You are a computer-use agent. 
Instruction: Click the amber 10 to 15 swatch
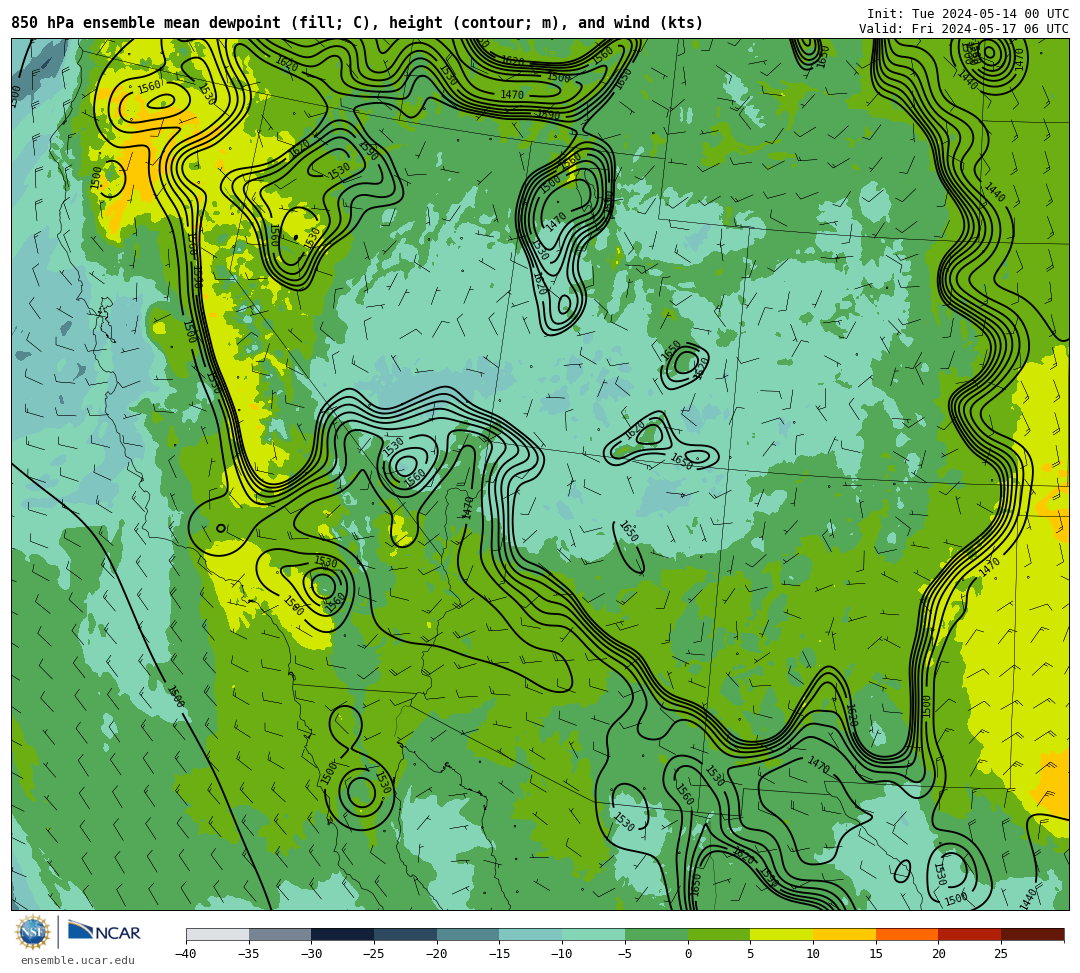(x=844, y=934)
